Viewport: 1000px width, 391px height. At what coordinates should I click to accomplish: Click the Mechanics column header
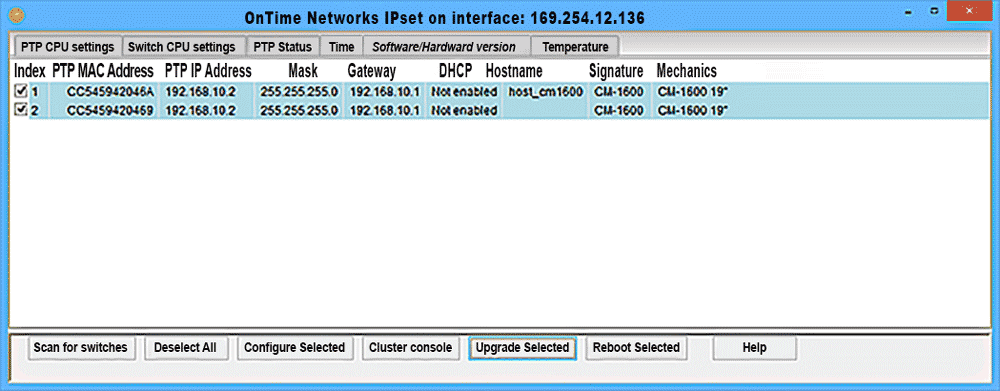[x=687, y=70]
